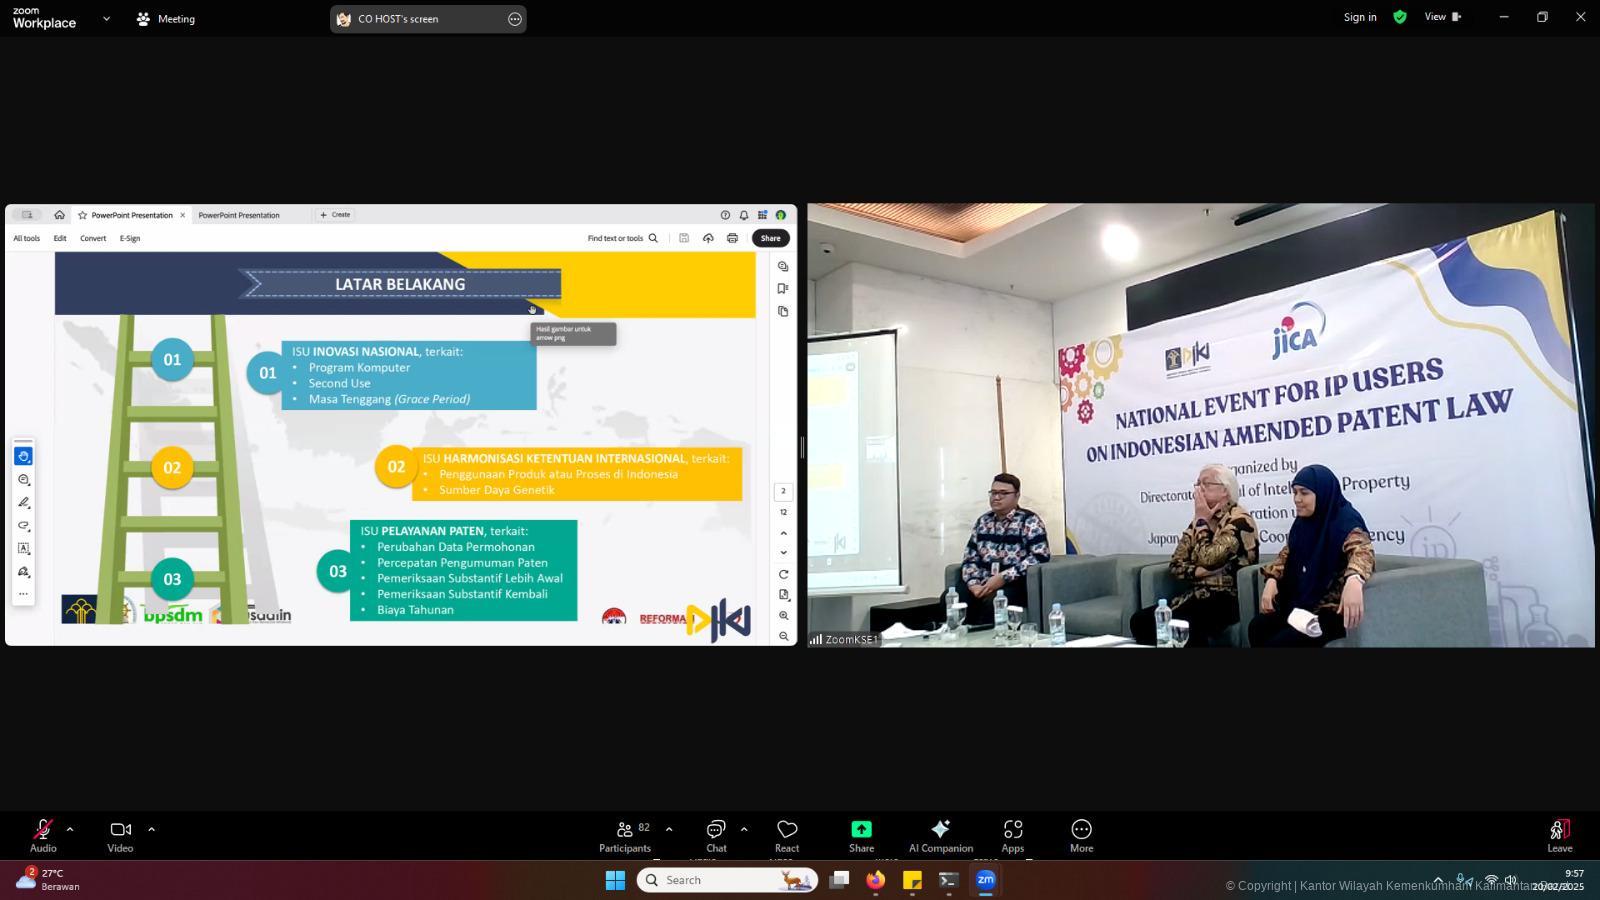Open the More options menu
This screenshot has height=900, width=1600.
pos(1081,835)
